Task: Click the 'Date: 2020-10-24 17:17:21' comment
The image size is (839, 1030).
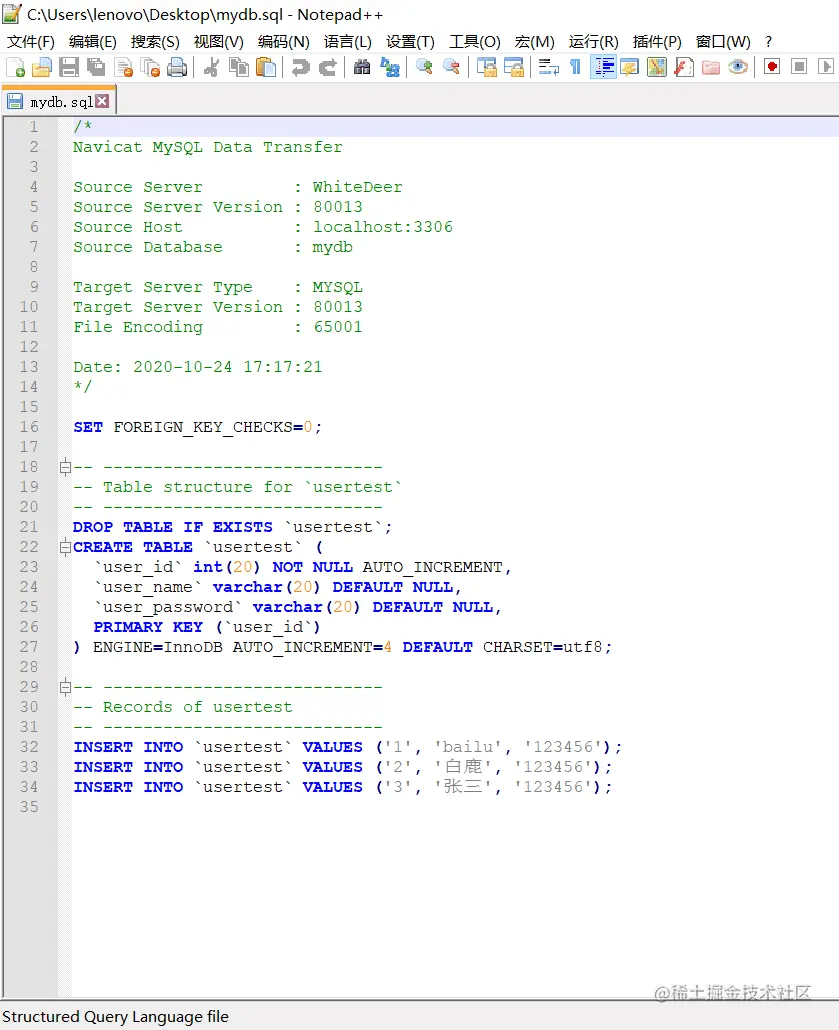Action: [198, 367]
